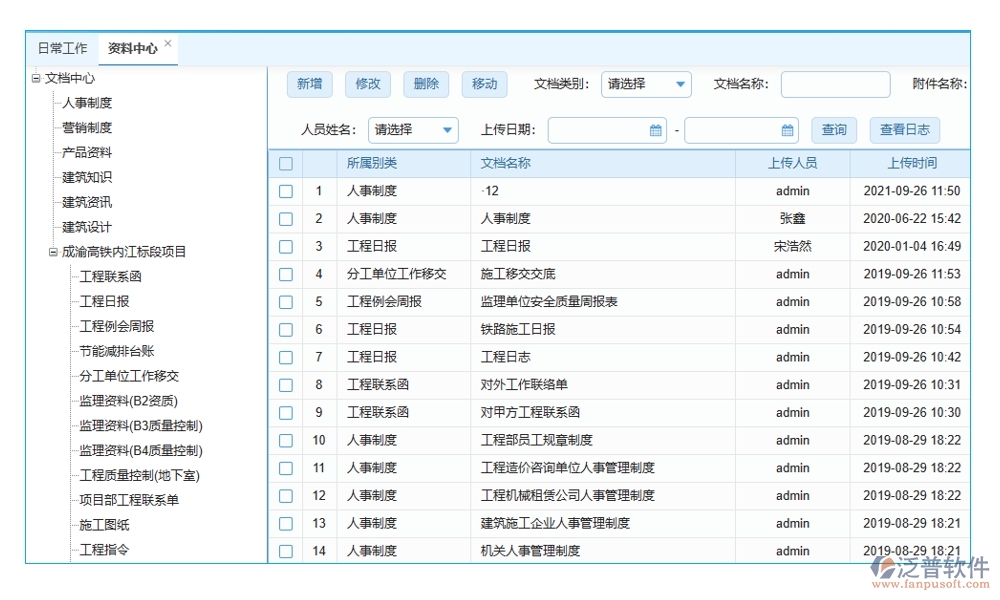Click the 查询 search button

coord(834,130)
